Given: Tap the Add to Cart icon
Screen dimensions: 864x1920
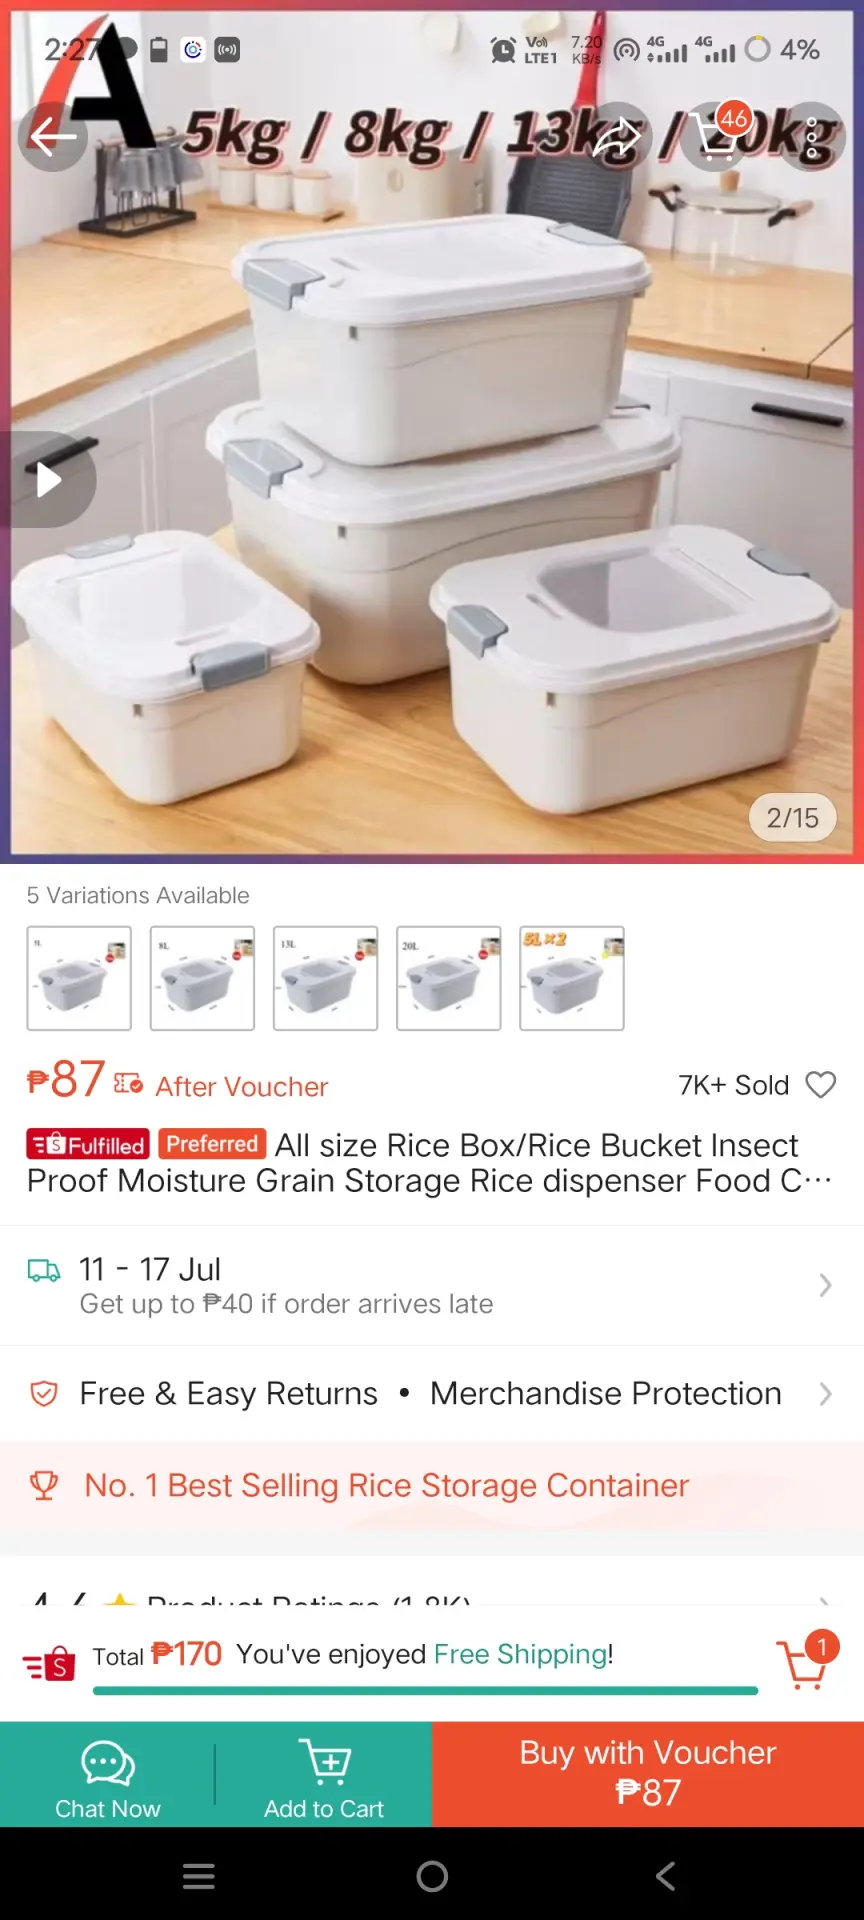Looking at the screenshot, I should pyautogui.click(x=324, y=1775).
